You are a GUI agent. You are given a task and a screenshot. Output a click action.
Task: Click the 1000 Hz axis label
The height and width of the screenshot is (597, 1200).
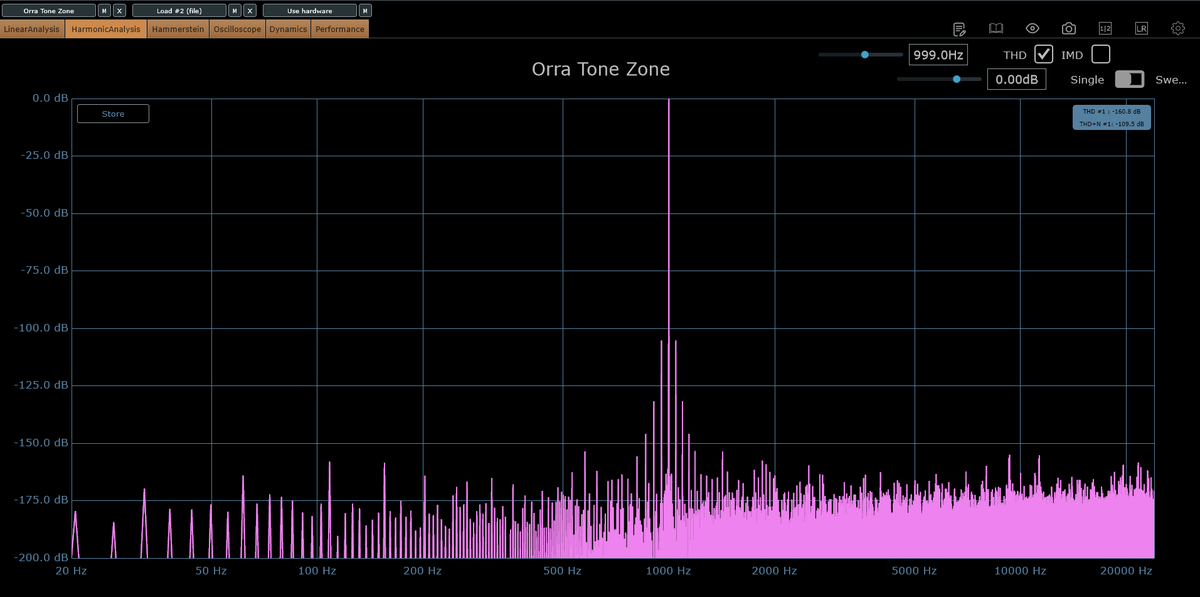[x=668, y=571]
